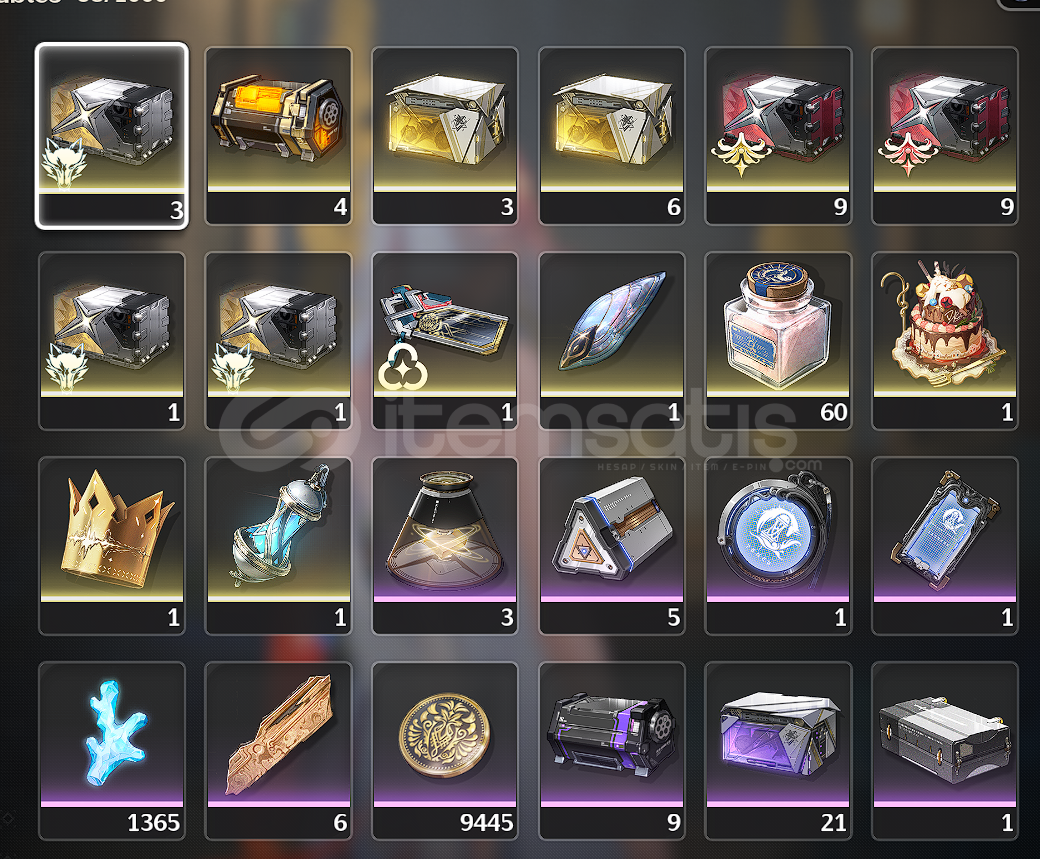Click the triangular metal case with count 5

coord(612,546)
